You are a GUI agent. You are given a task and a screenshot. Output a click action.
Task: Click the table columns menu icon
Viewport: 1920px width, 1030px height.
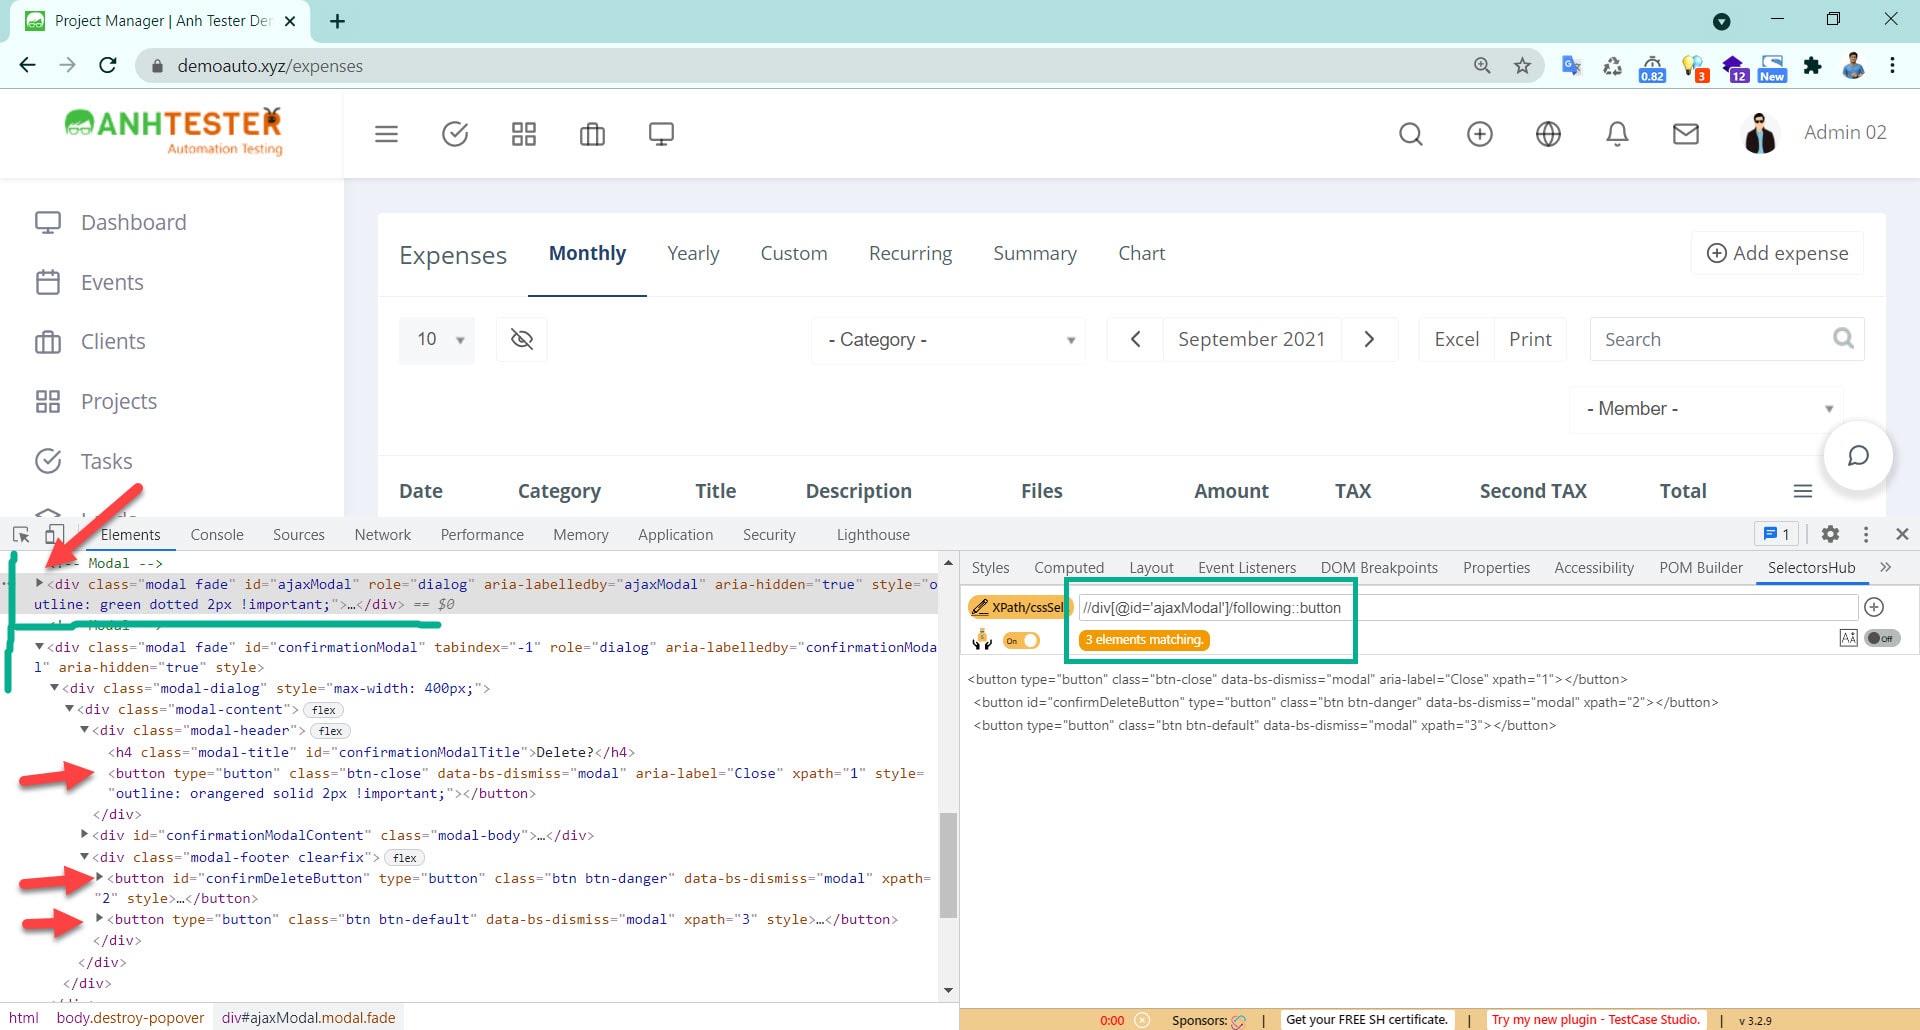(x=1803, y=491)
